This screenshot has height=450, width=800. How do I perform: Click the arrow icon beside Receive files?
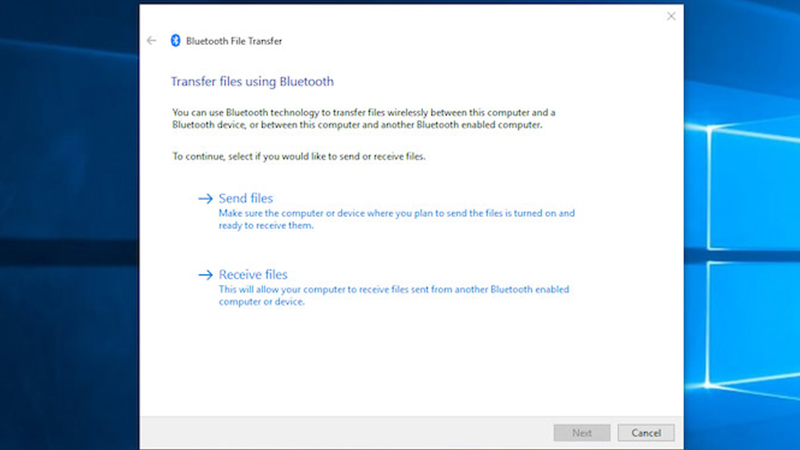[x=206, y=275]
